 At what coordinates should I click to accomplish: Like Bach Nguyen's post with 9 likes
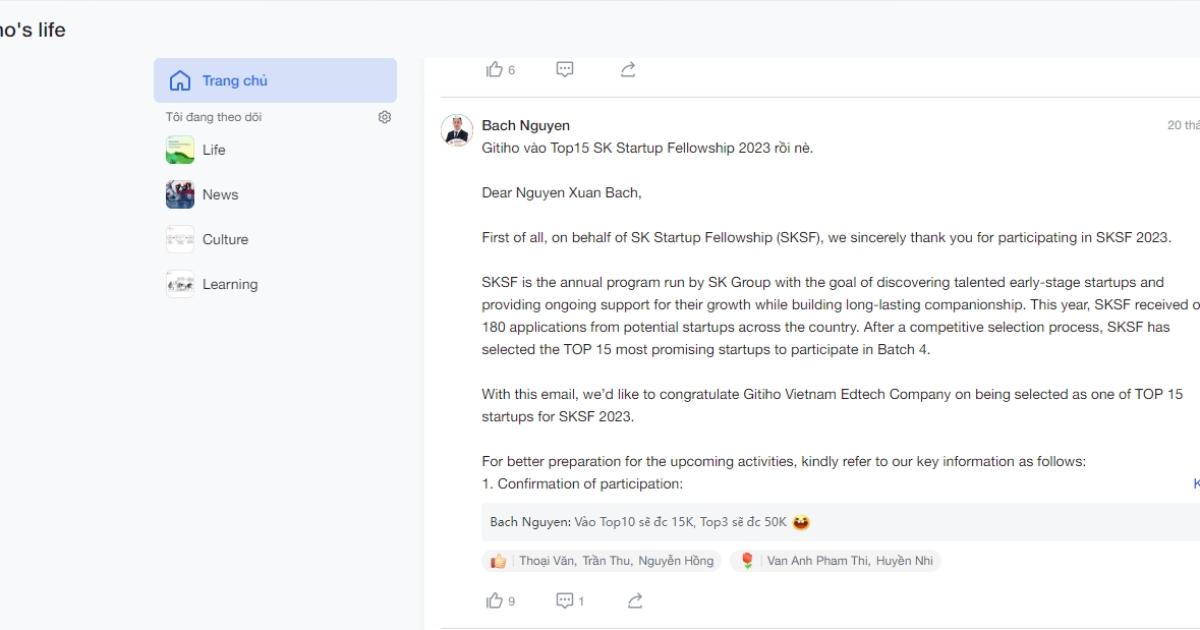[x=495, y=601]
